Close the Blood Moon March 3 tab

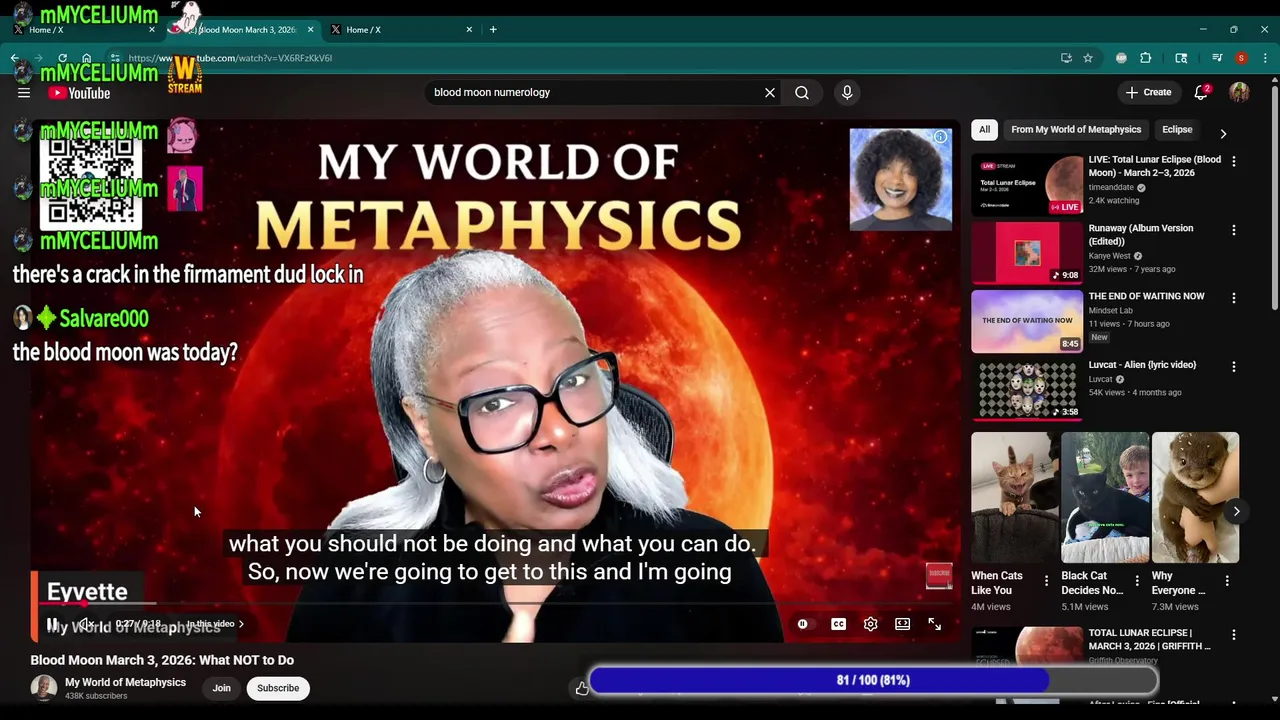tap(310, 30)
